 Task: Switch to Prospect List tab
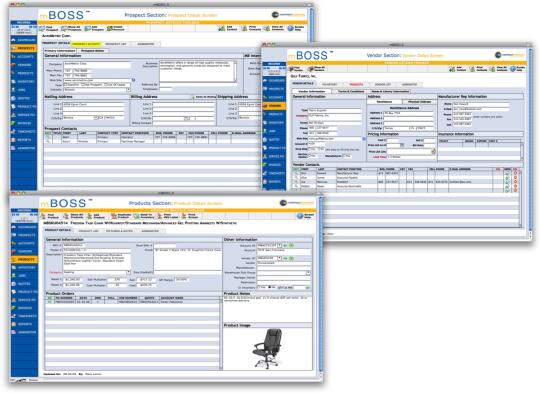[115, 44]
